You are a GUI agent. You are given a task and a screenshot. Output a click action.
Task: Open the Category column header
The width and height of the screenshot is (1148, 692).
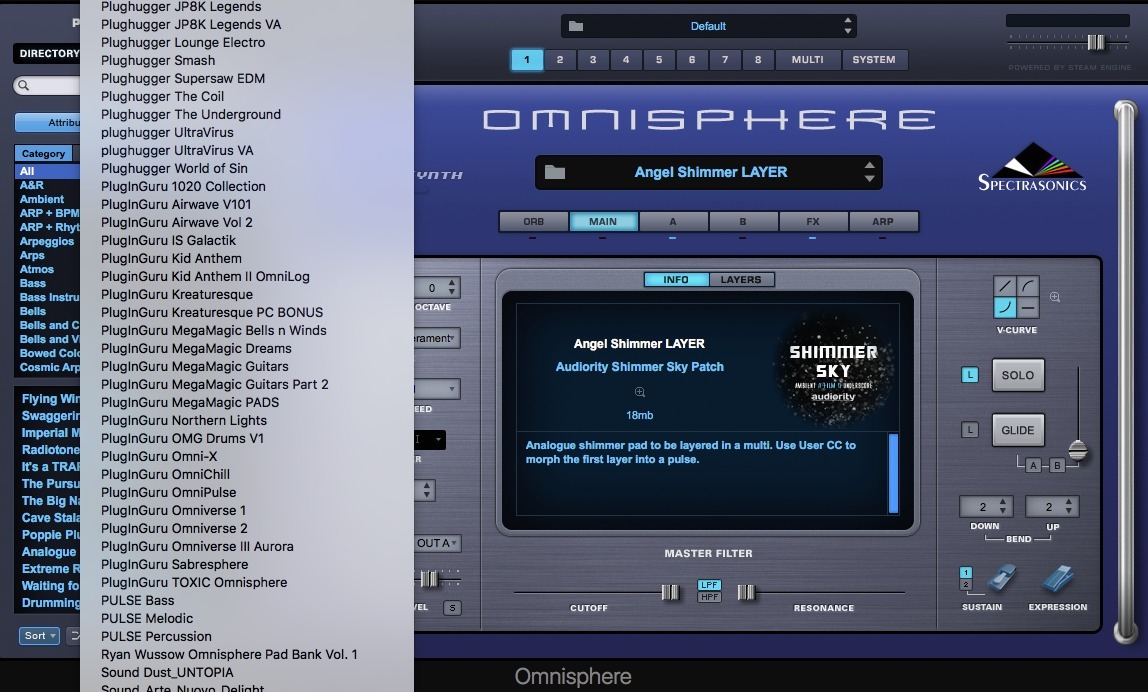pos(43,154)
